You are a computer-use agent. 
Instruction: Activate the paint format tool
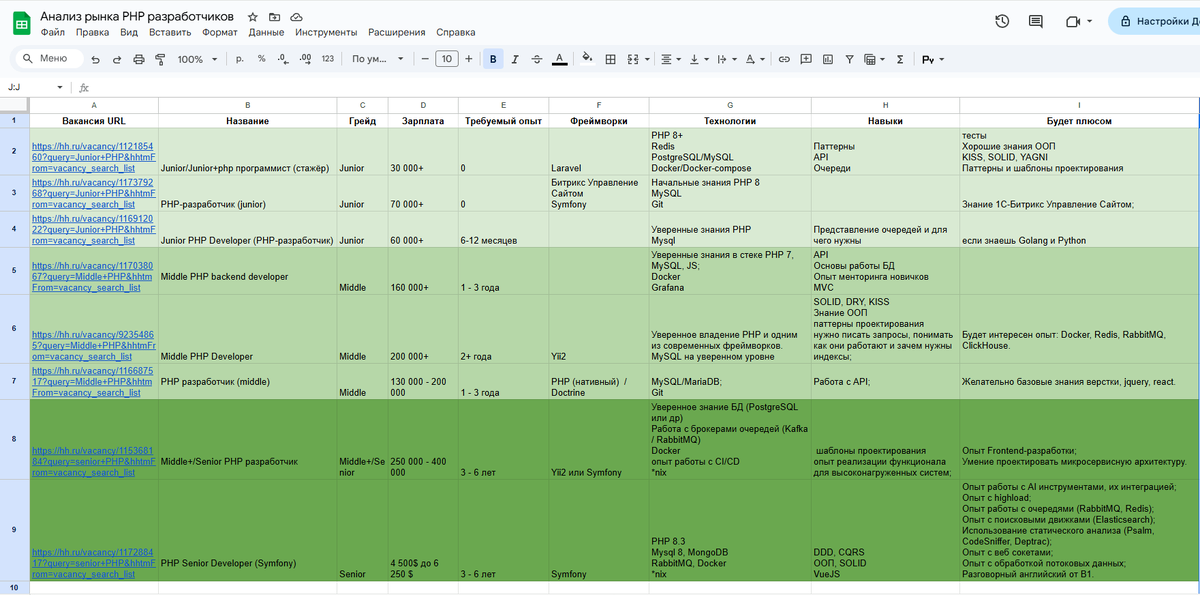[x=160, y=59]
